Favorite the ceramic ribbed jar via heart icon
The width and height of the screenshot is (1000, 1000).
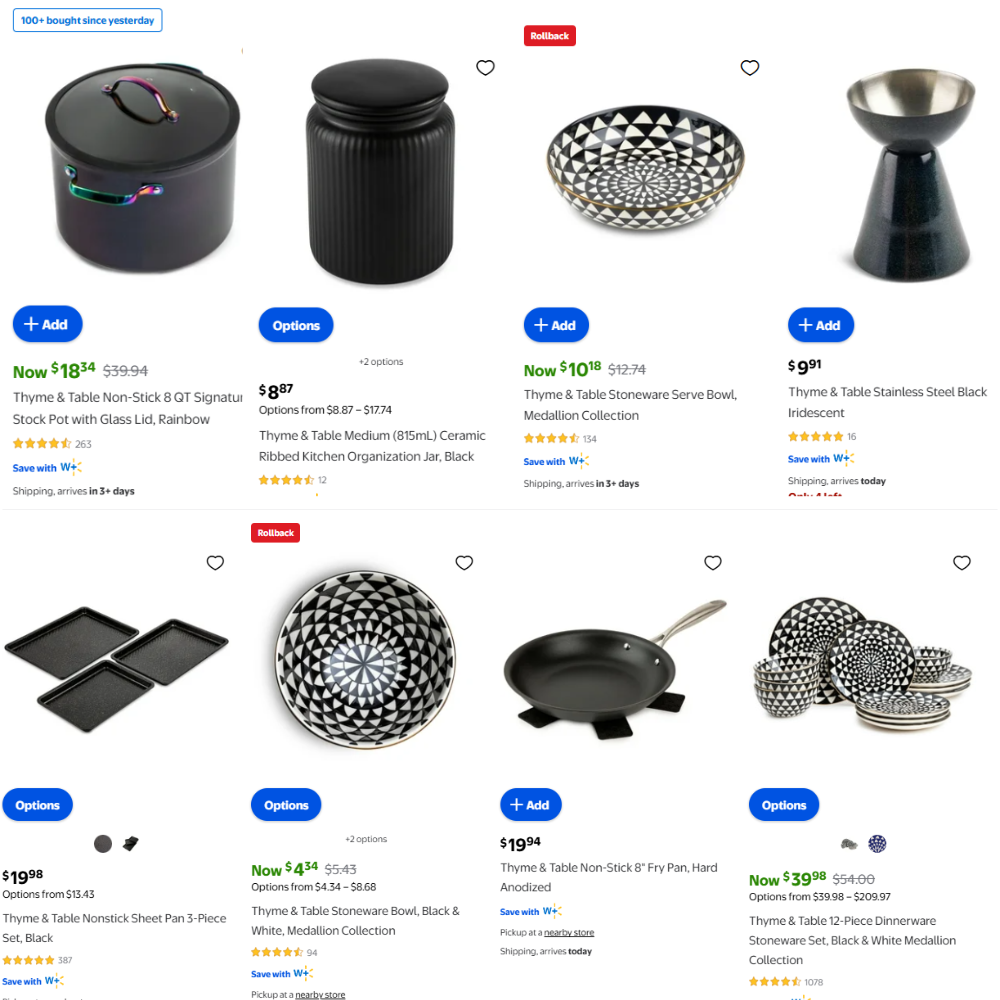(x=485, y=68)
